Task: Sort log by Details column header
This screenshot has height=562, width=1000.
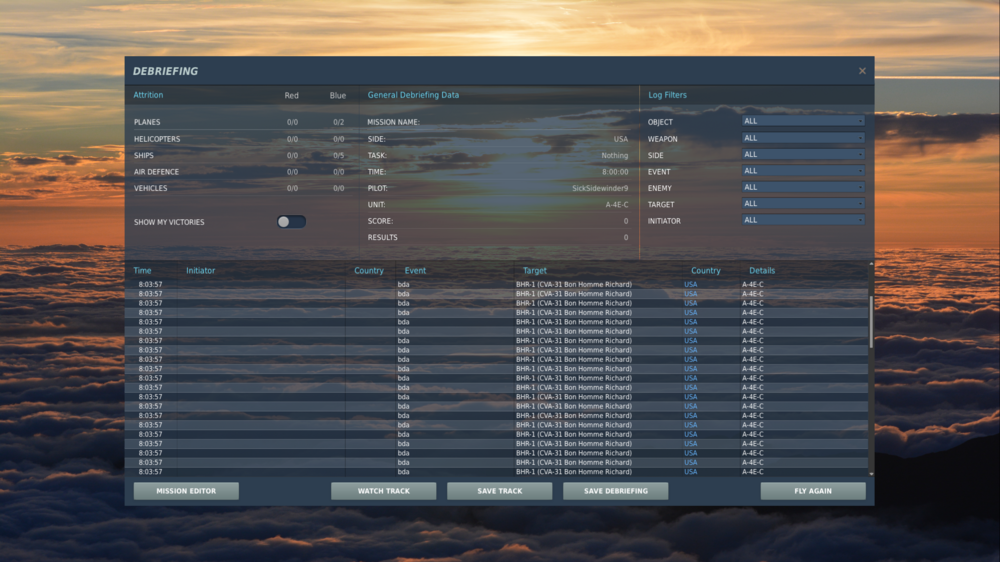Action: click(762, 270)
